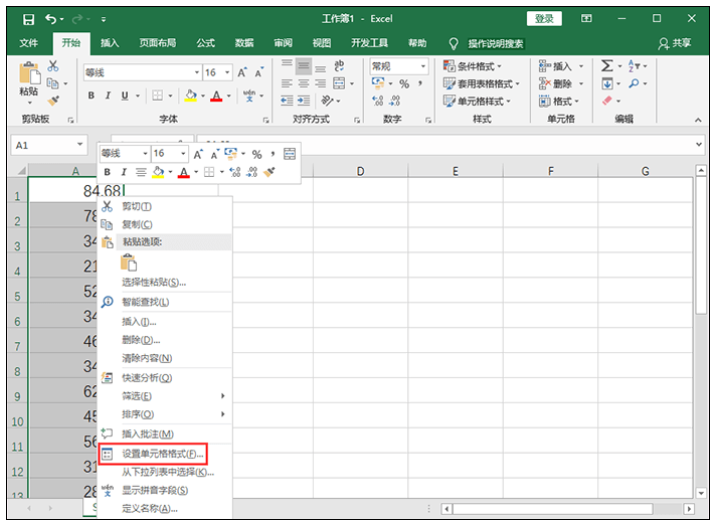Toggle Bold in mini toolbar
Image resolution: width=725 pixels, height=524 pixels.
tap(107, 172)
